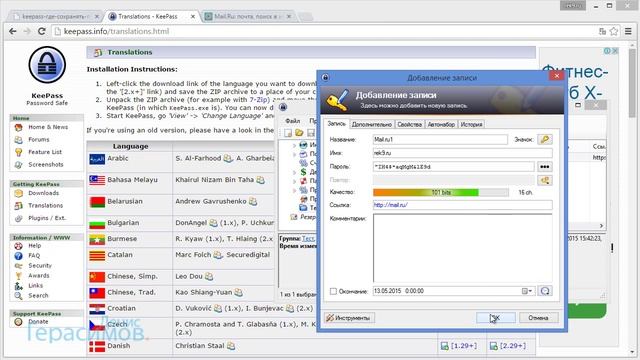This screenshot has width=640, height=360.
Task: Click the Belarusian flag icon
Action: (x=97, y=202)
